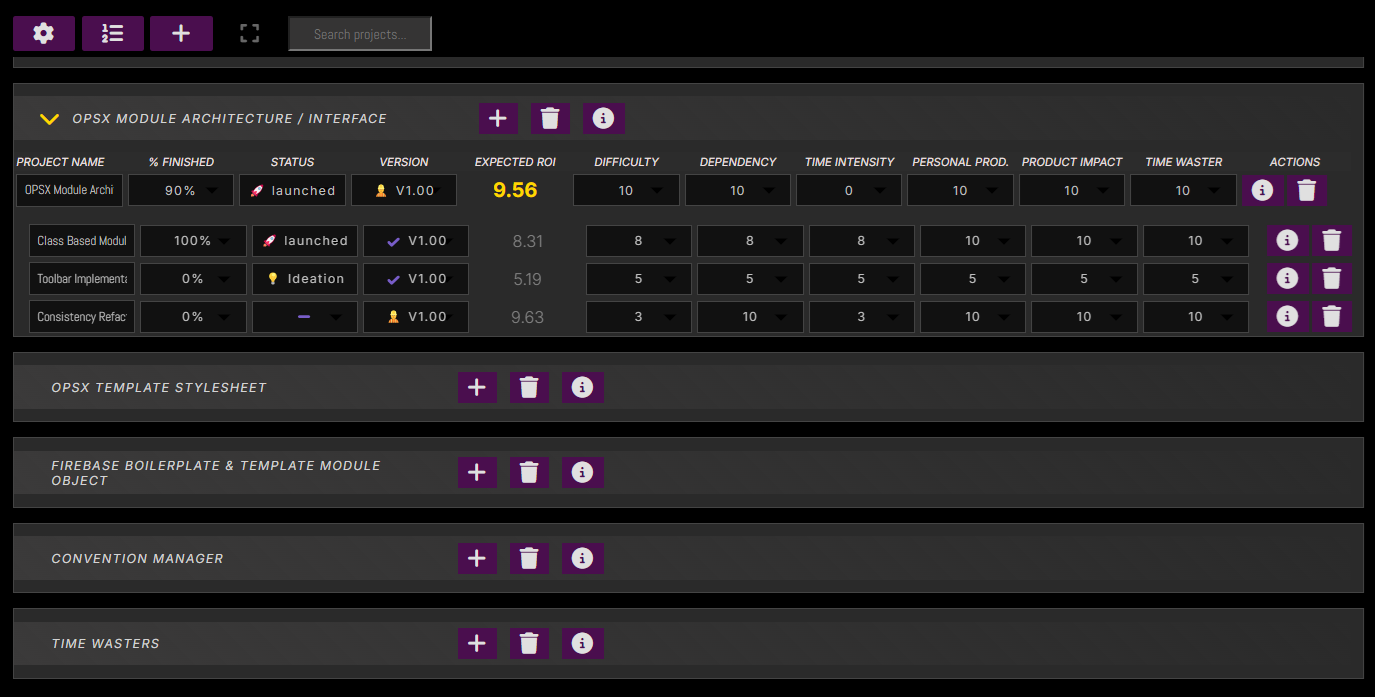
Task: Click the ROI value 5.19
Action: (527, 279)
